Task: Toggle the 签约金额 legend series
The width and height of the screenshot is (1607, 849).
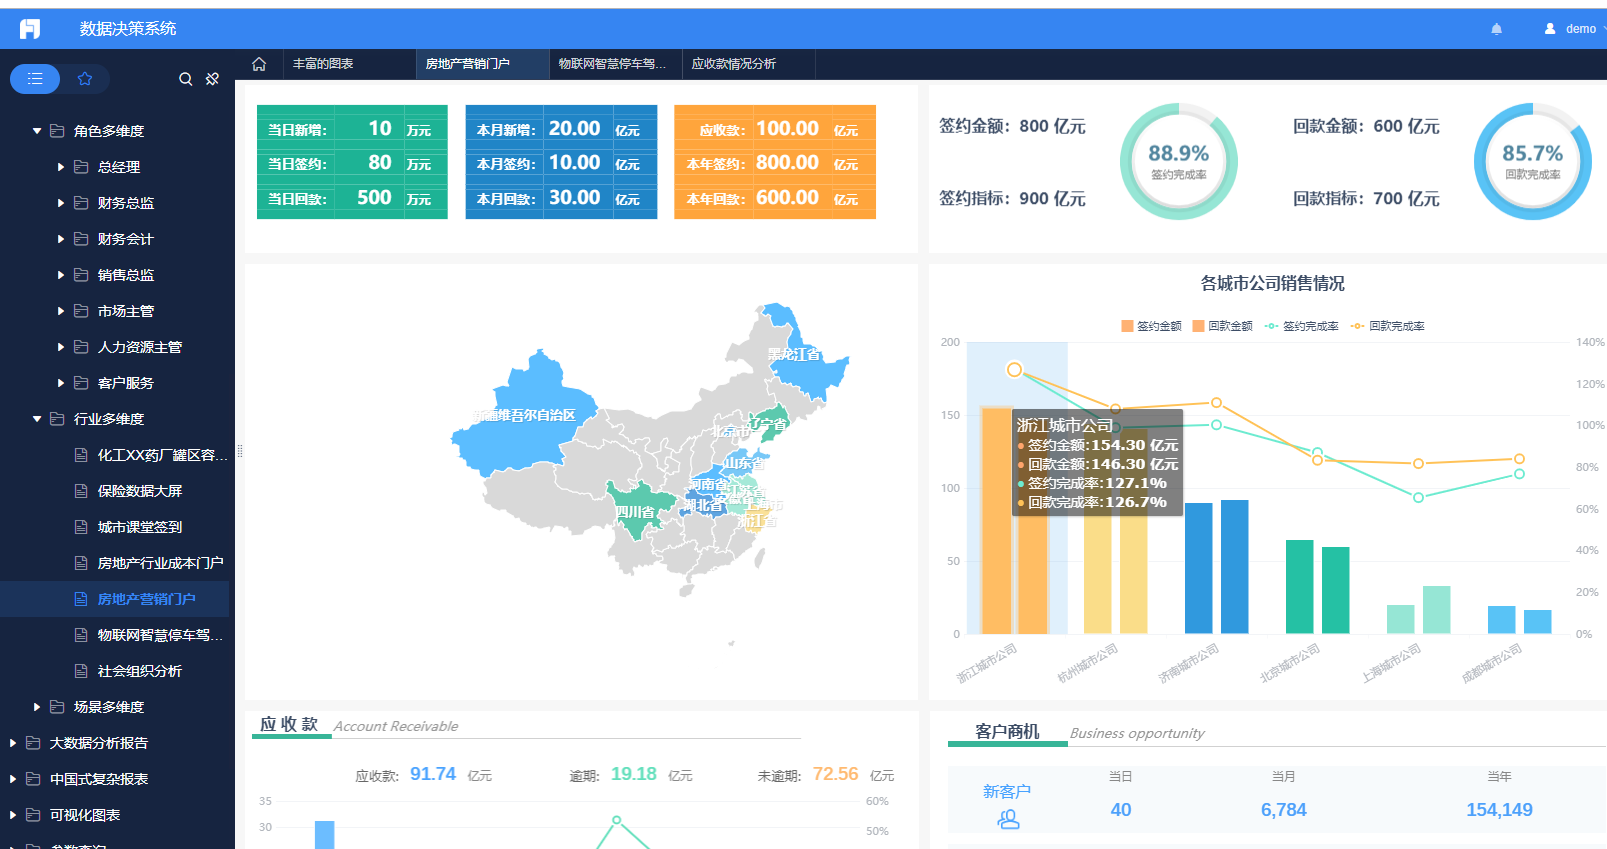Action: [x=1151, y=326]
